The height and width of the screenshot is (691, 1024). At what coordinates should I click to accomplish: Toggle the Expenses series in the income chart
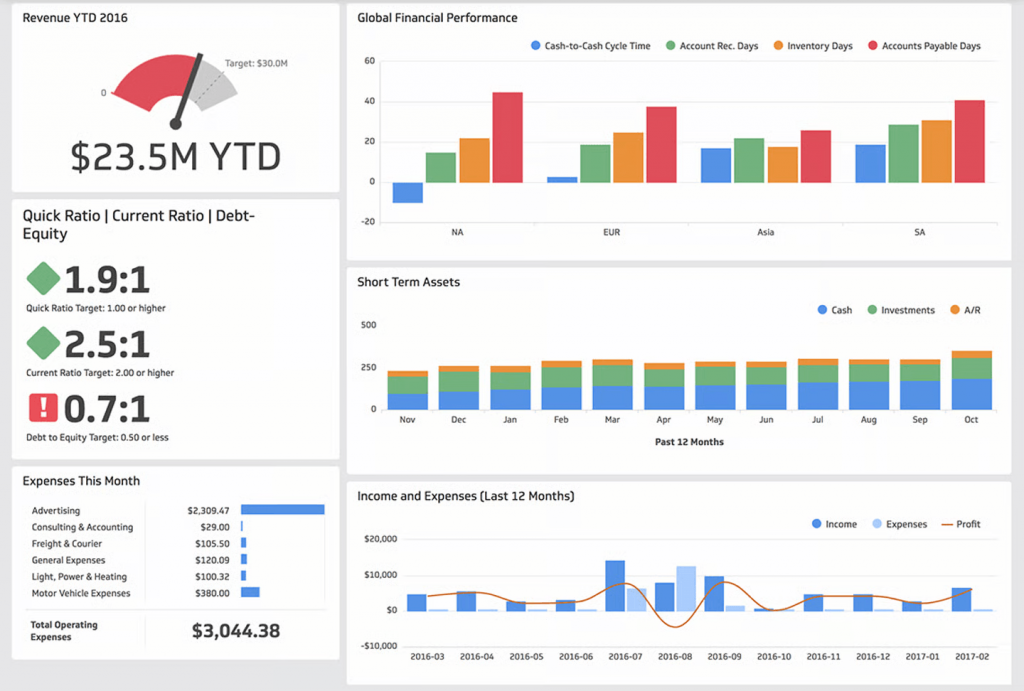(x=876, y=523)
